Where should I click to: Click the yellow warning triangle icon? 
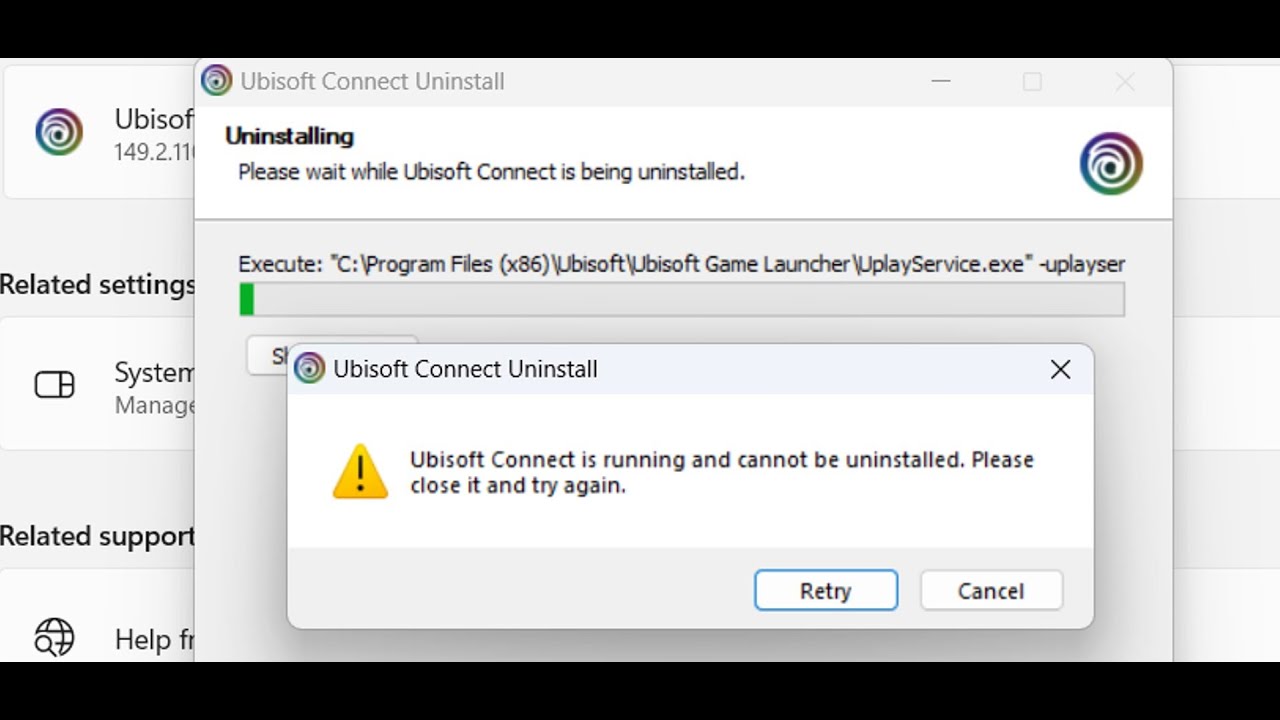[x=360, y=472]
